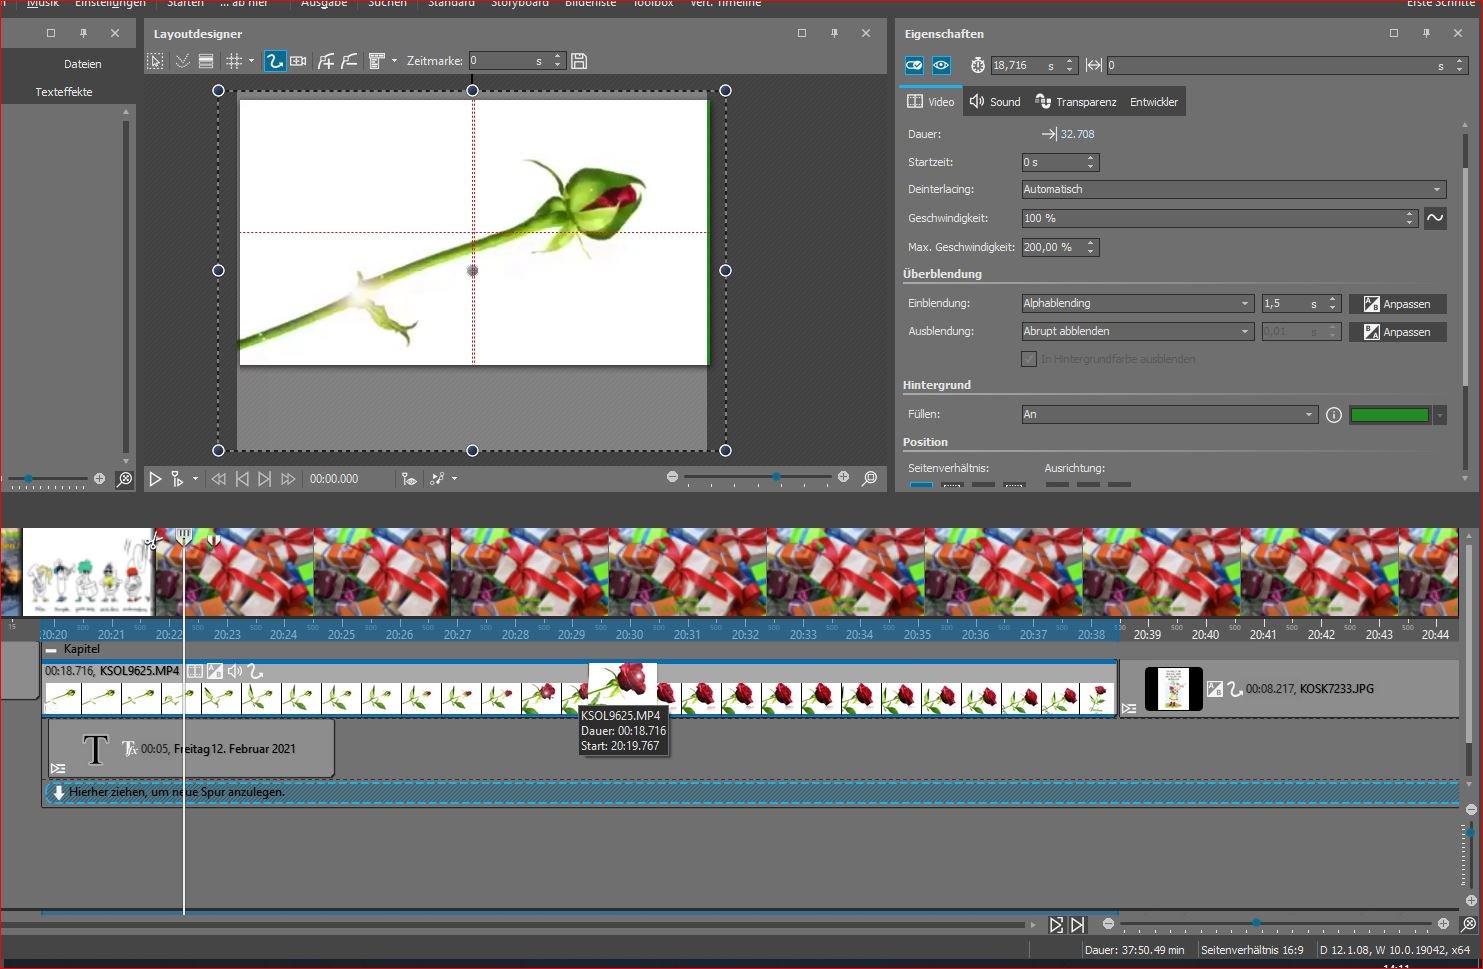1483x969 pixels.
Task: Save the Zeitmarke with the disk icon
Action: point(579,61)
